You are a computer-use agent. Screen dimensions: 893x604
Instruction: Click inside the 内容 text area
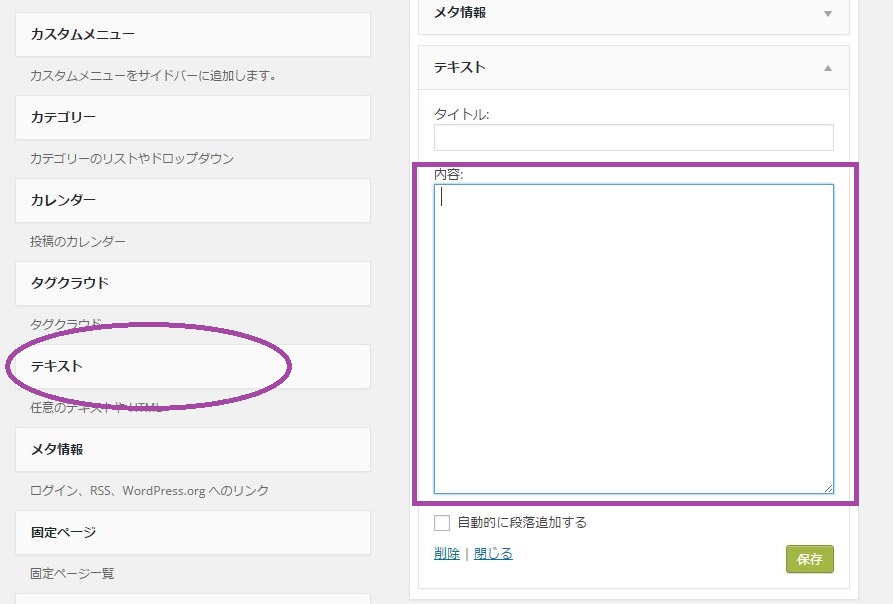pyautogui.click(x=633, y=338)
